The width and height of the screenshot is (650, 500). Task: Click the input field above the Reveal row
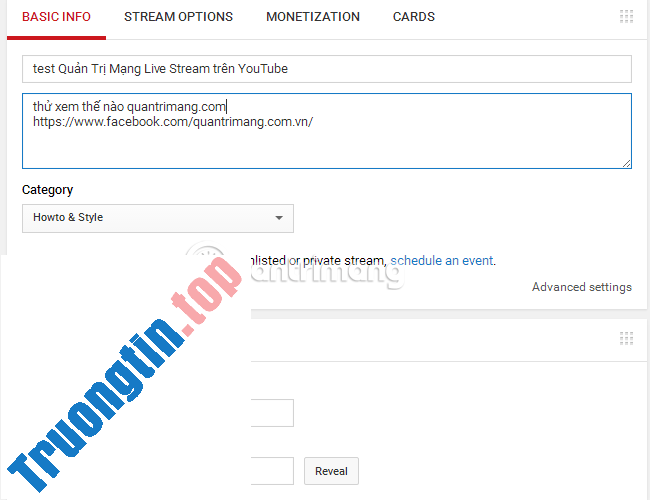[272, 413]
